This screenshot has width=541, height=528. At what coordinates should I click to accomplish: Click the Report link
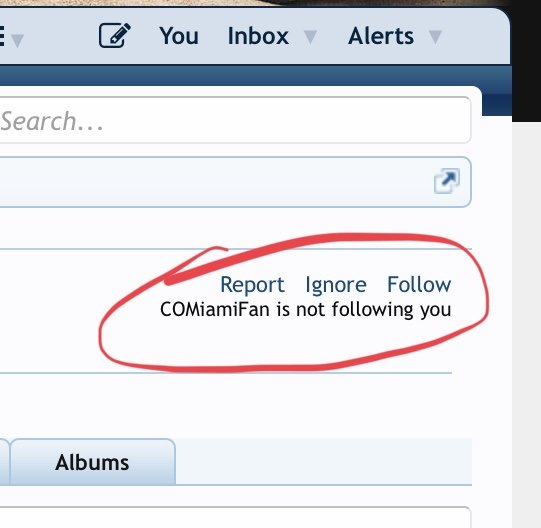(252, 285)
